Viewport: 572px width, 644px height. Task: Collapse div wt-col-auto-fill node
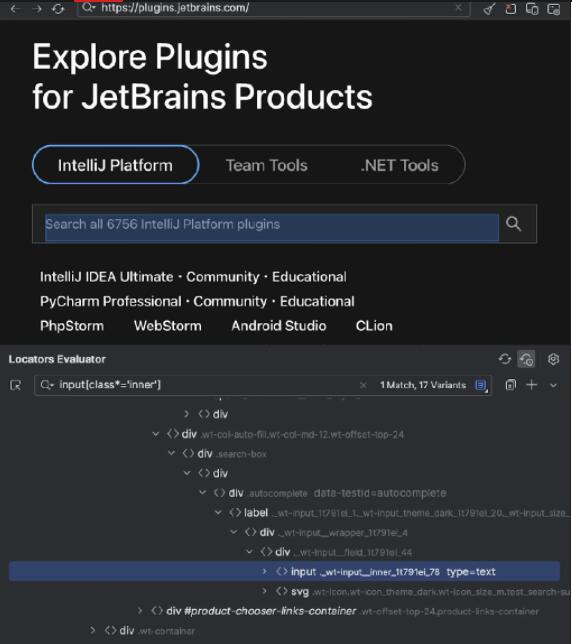pos(156,434)
